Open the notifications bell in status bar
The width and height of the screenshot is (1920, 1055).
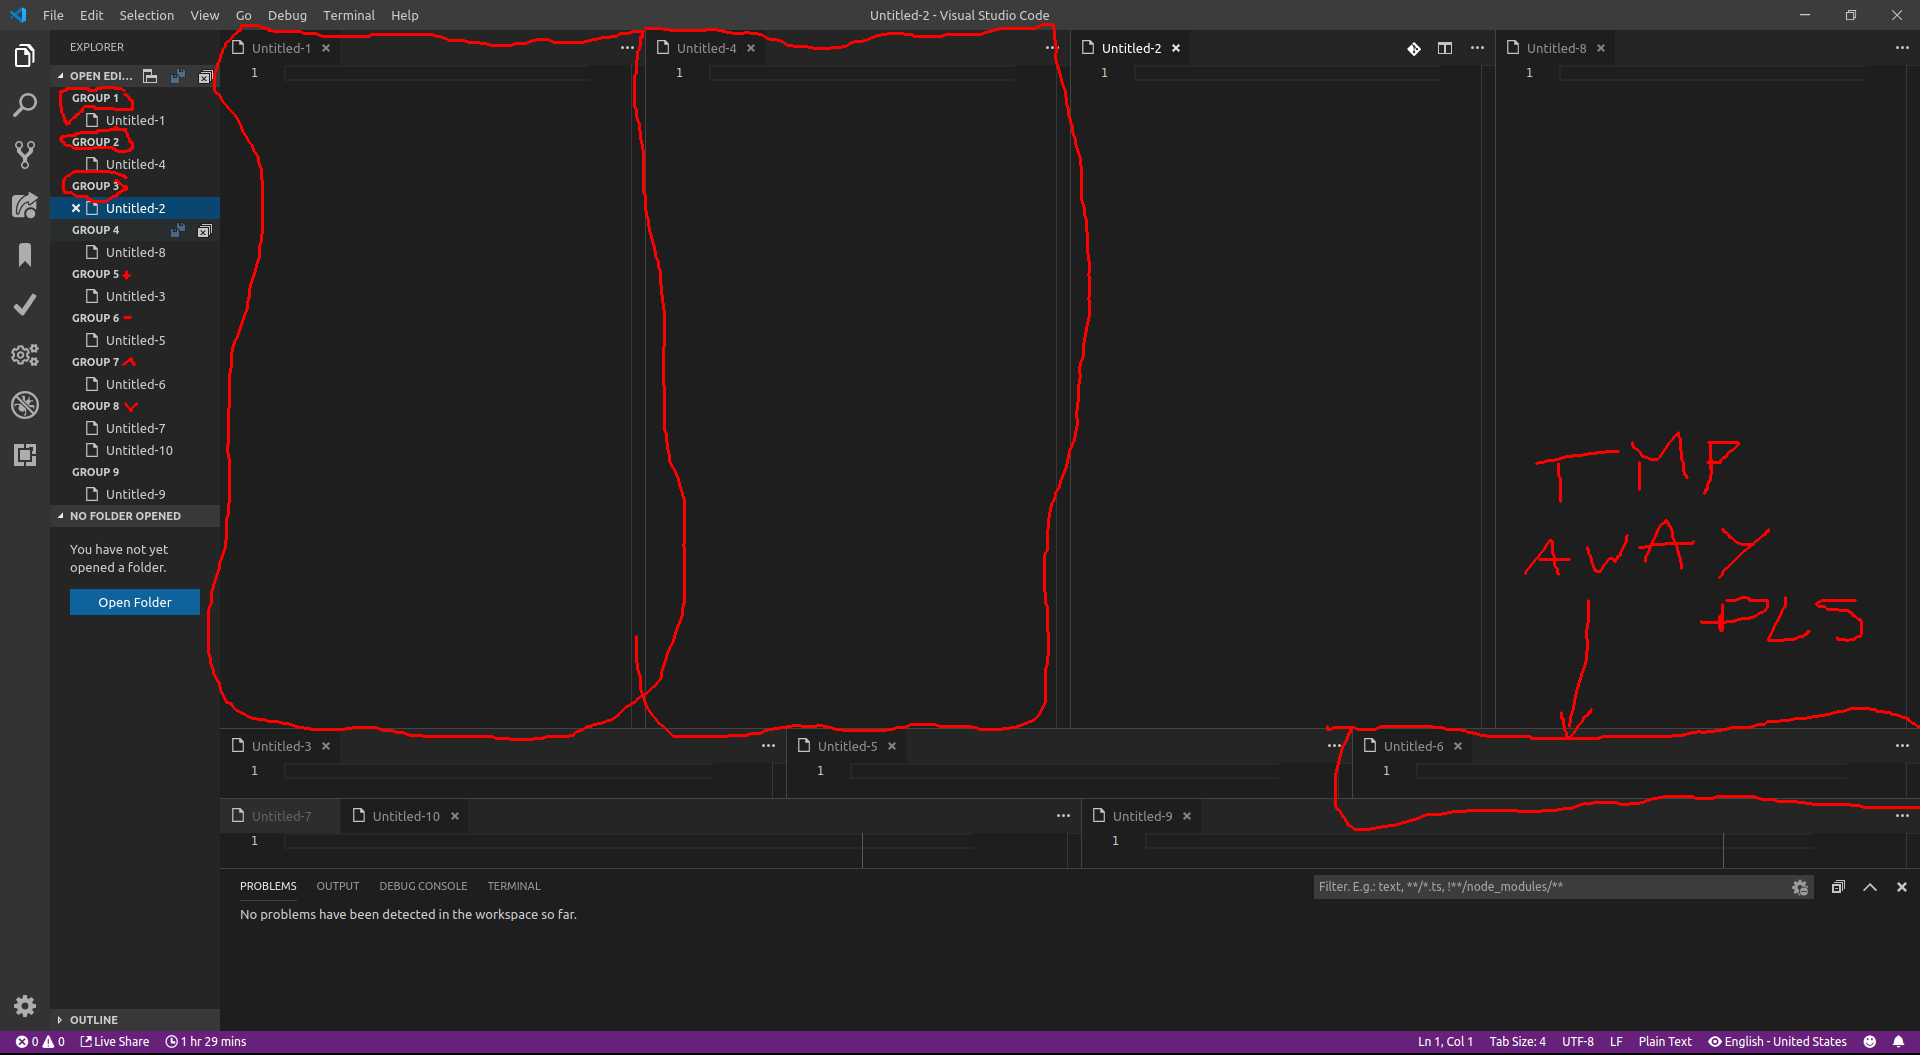[x=1899, y=1041]
